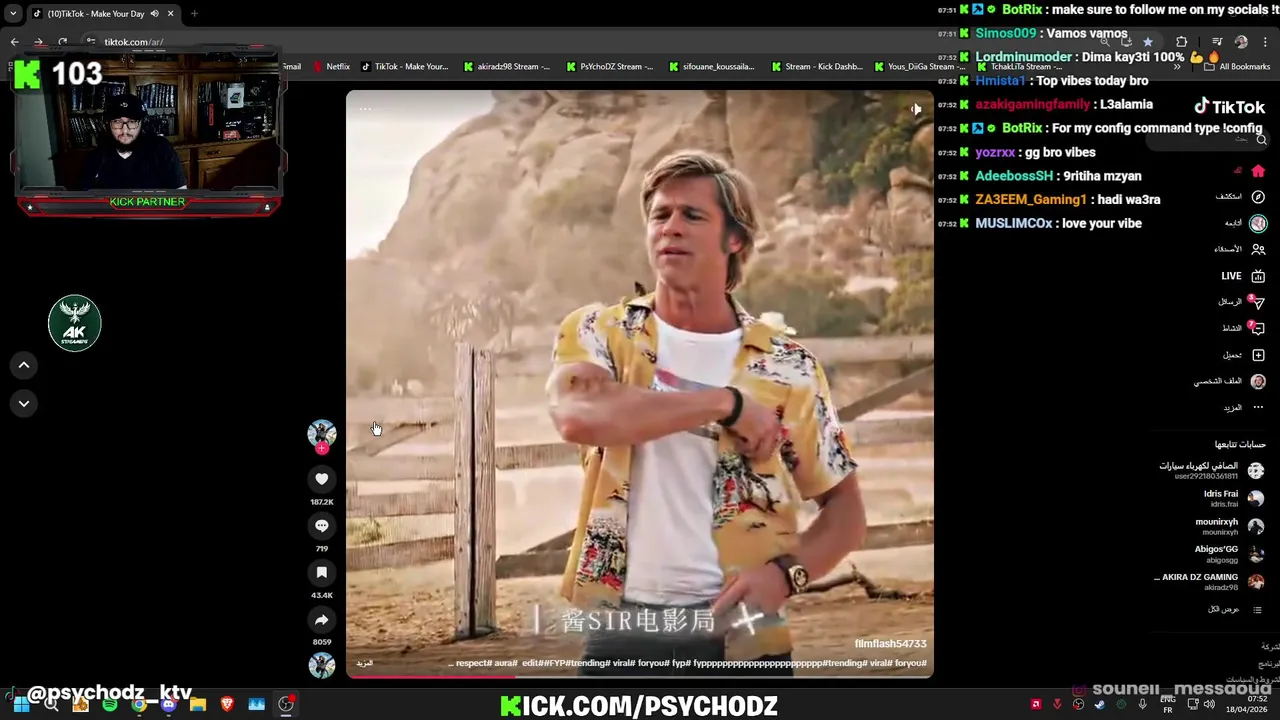This screenshot has height=720, width=1280.
Task: Open Discord from taskbar
Action: (168, 705)
